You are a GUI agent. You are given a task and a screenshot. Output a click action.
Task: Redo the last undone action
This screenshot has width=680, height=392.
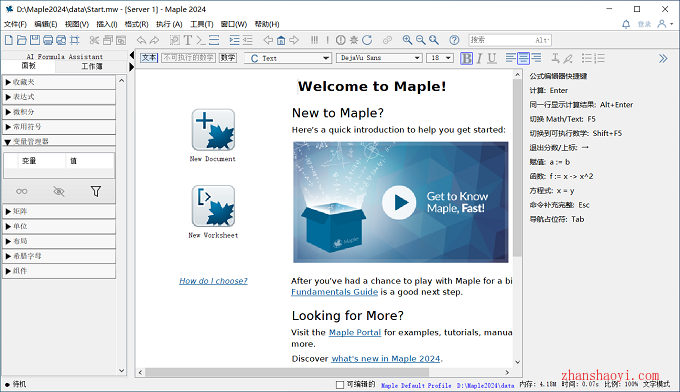tap(154, 40)
